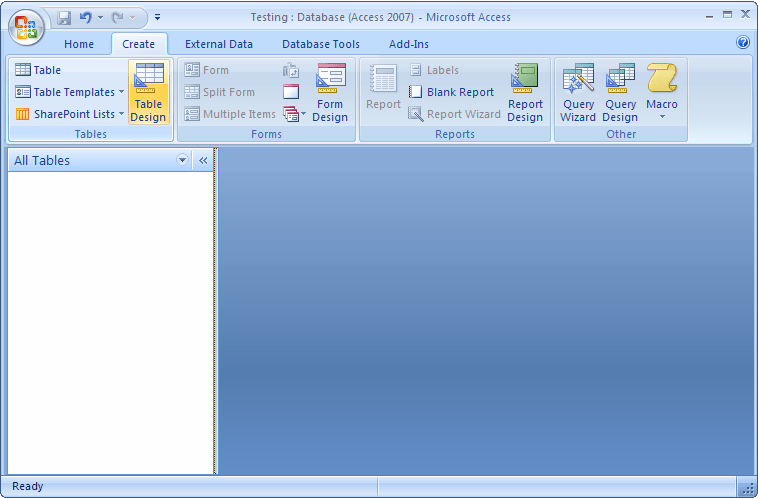Click the All Tables header title
Image resolution: width=758 pixels, height=498 pixels.
click(x=42, y=161)
